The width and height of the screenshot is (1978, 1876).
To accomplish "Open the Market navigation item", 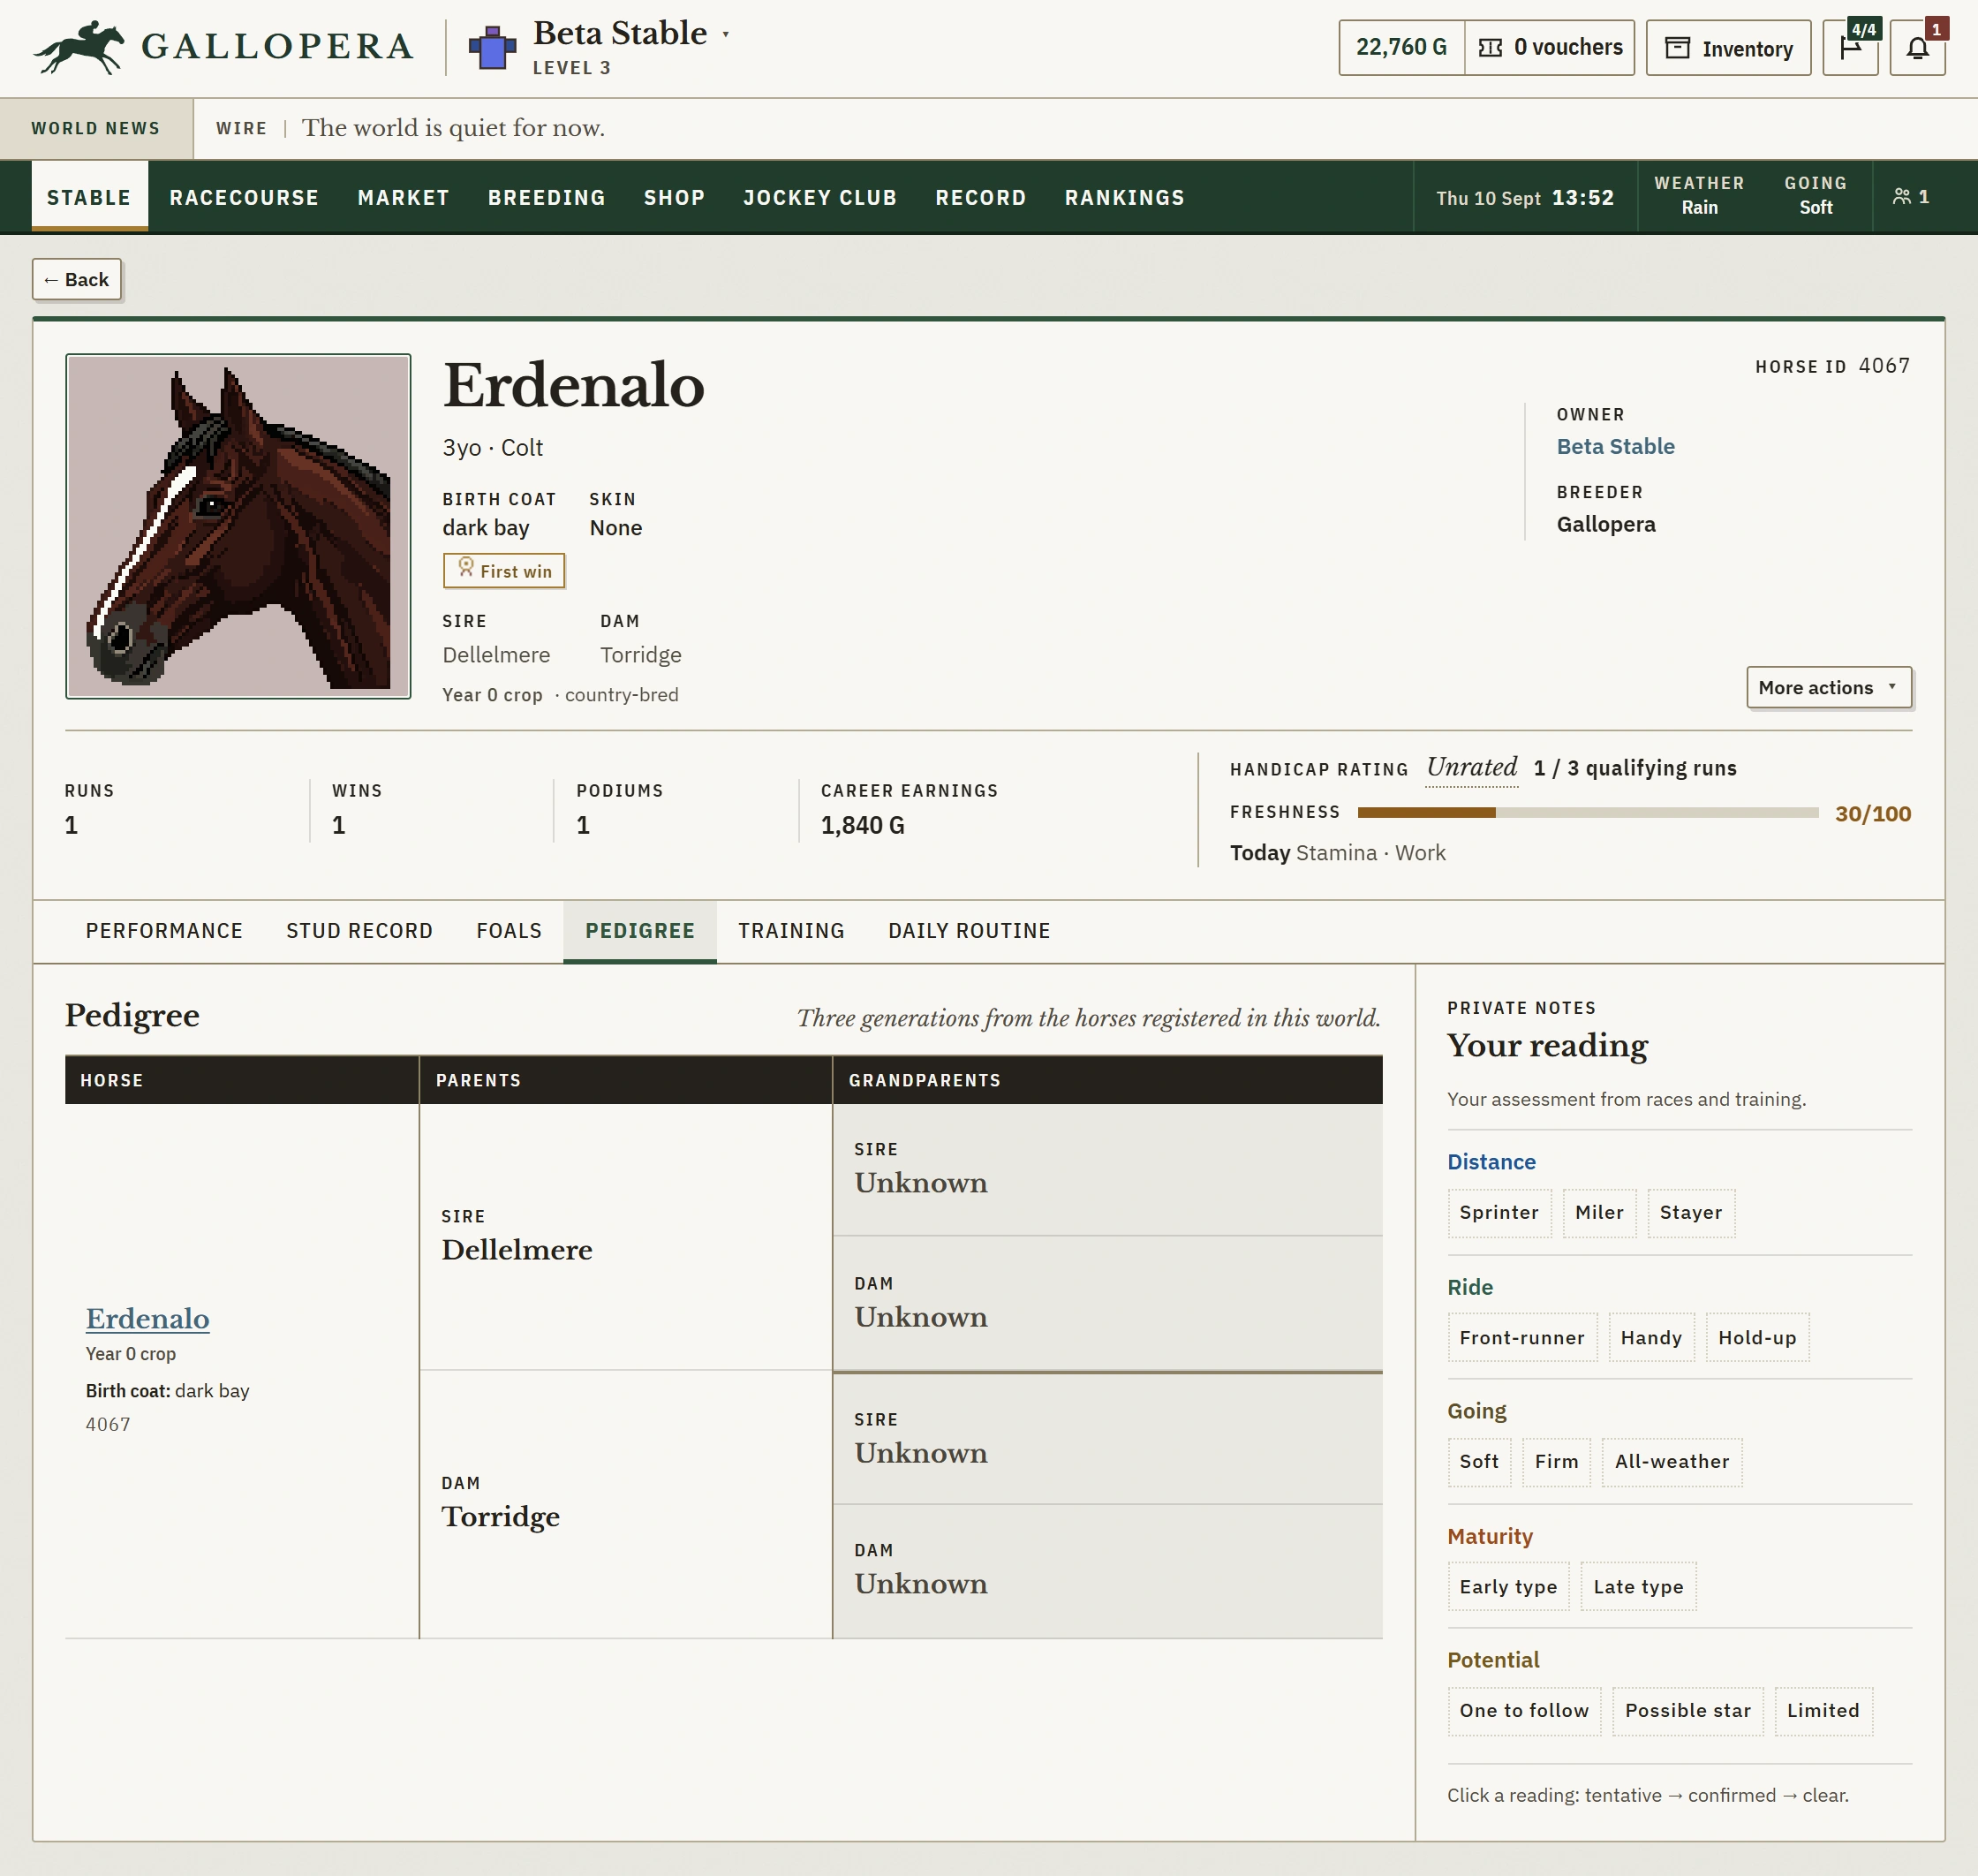I will 403,198.
